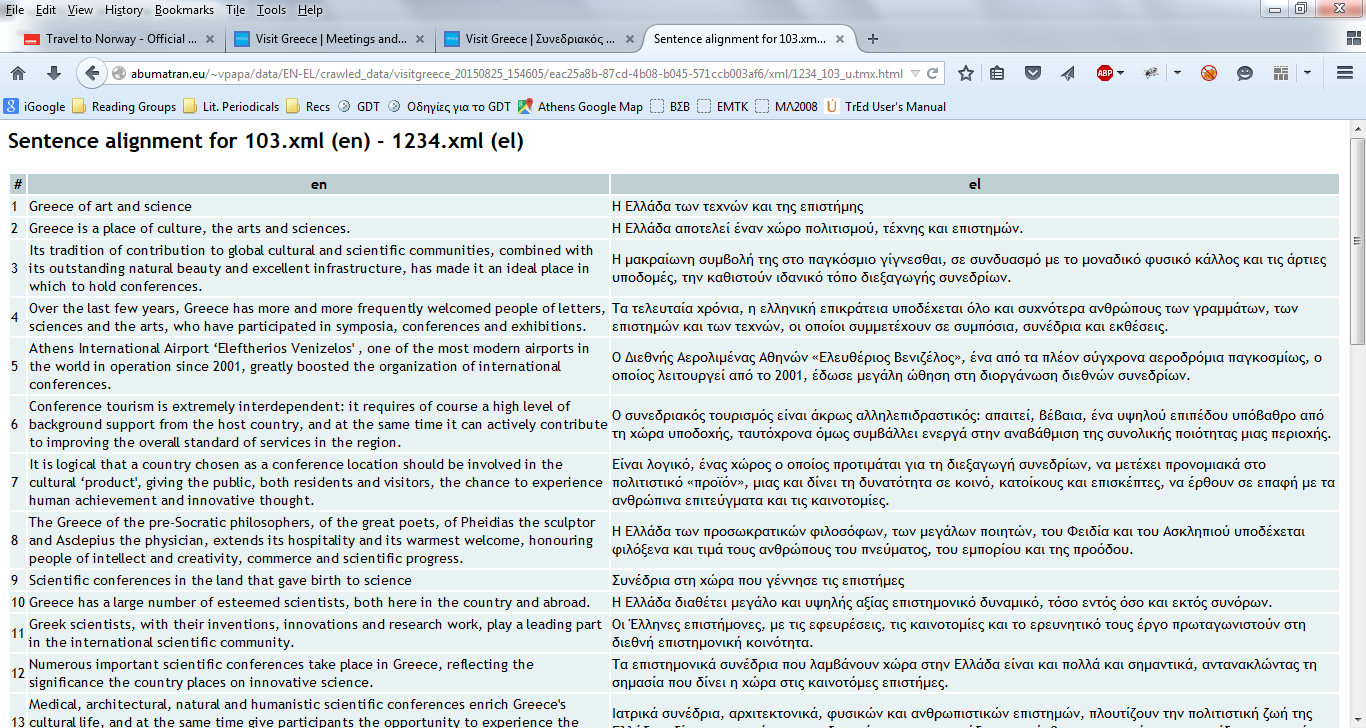This screenshot has width=1366, height=728.
Task: Open the downloads arrow icon
Action: [54, 73]
